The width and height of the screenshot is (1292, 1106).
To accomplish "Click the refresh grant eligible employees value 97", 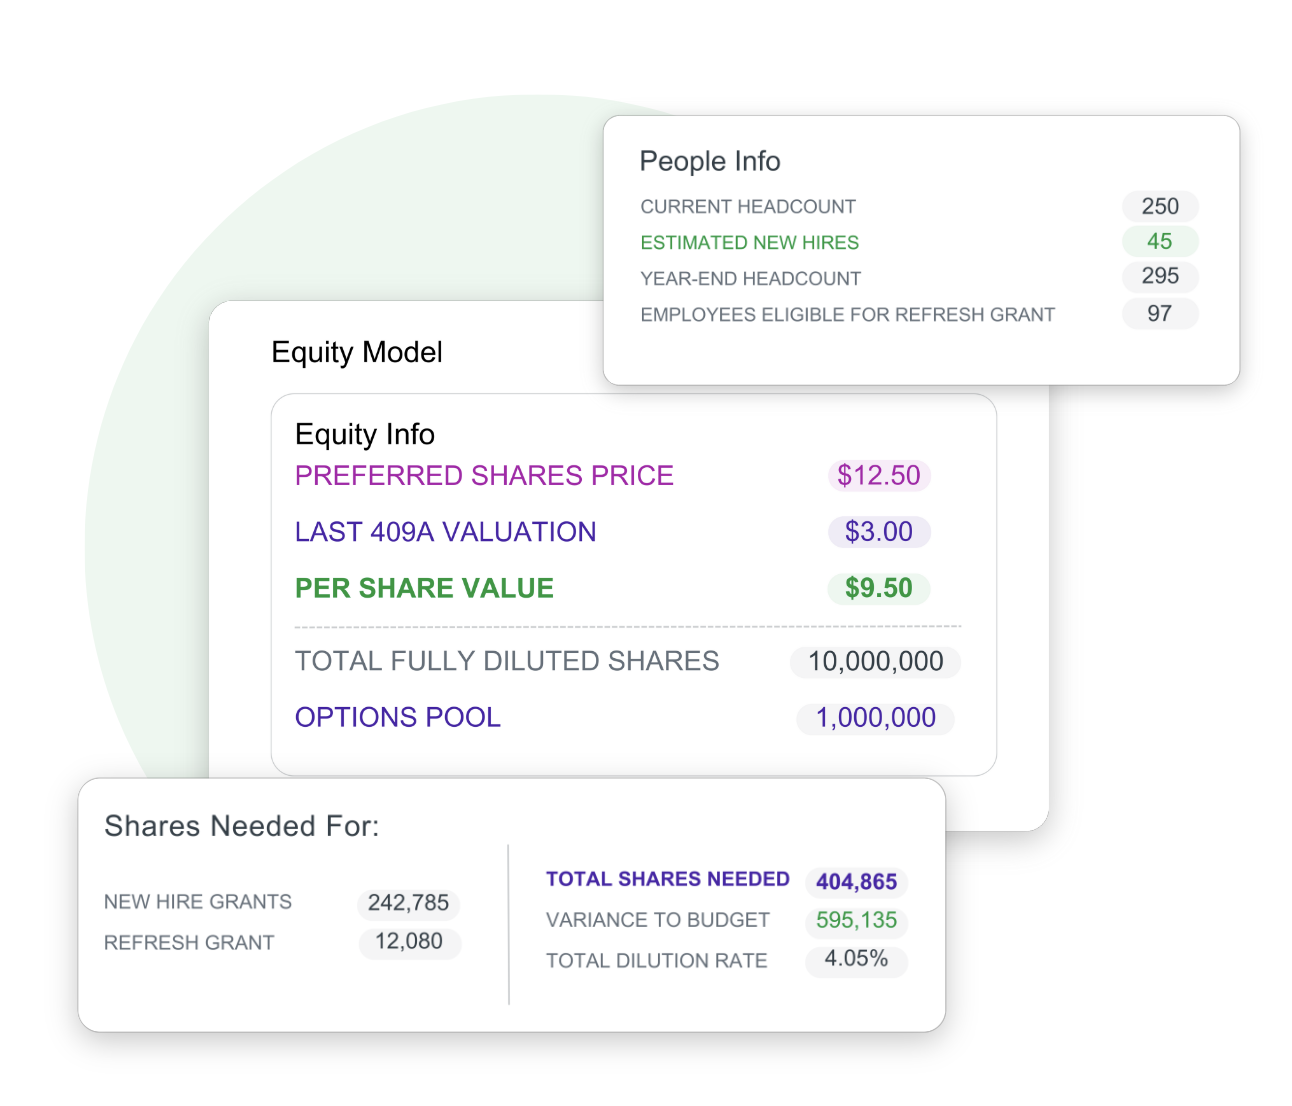I will [x=1160, y=313].
